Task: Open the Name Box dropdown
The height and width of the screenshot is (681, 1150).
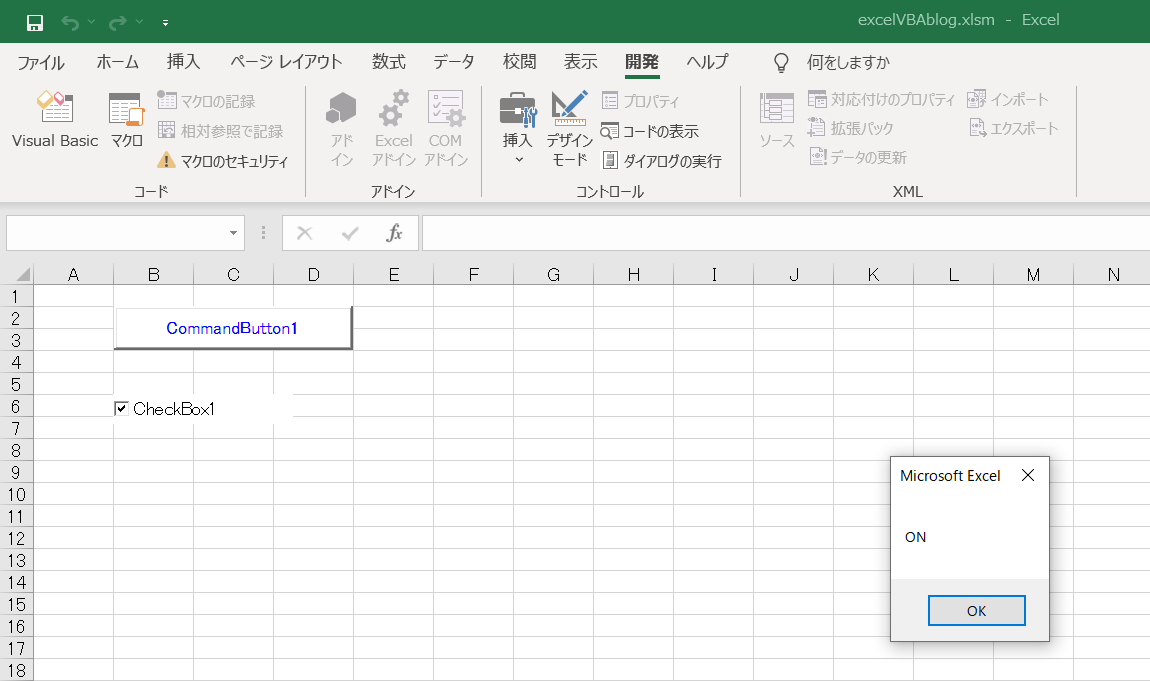Action: [232, 232]
